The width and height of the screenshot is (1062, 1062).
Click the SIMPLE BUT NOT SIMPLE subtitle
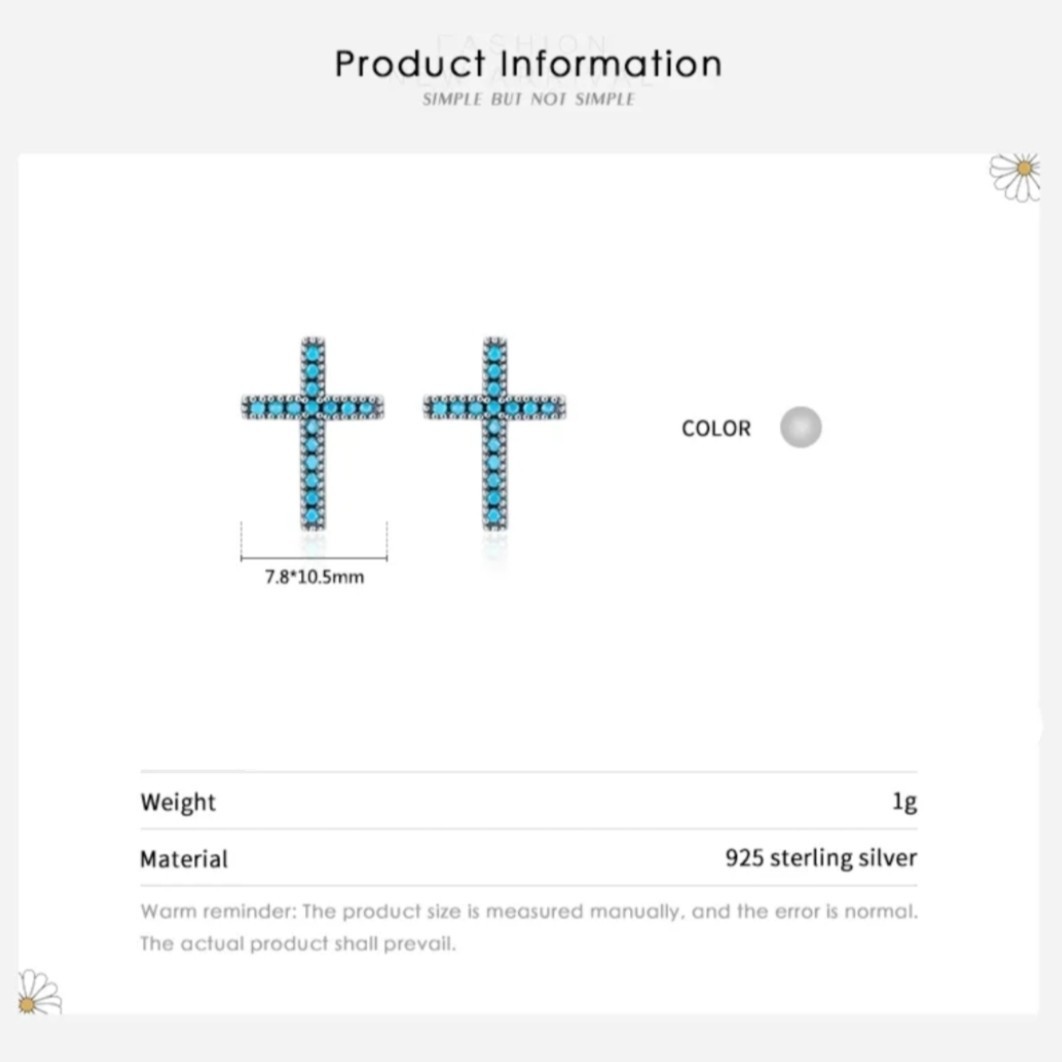coord(528,99)
